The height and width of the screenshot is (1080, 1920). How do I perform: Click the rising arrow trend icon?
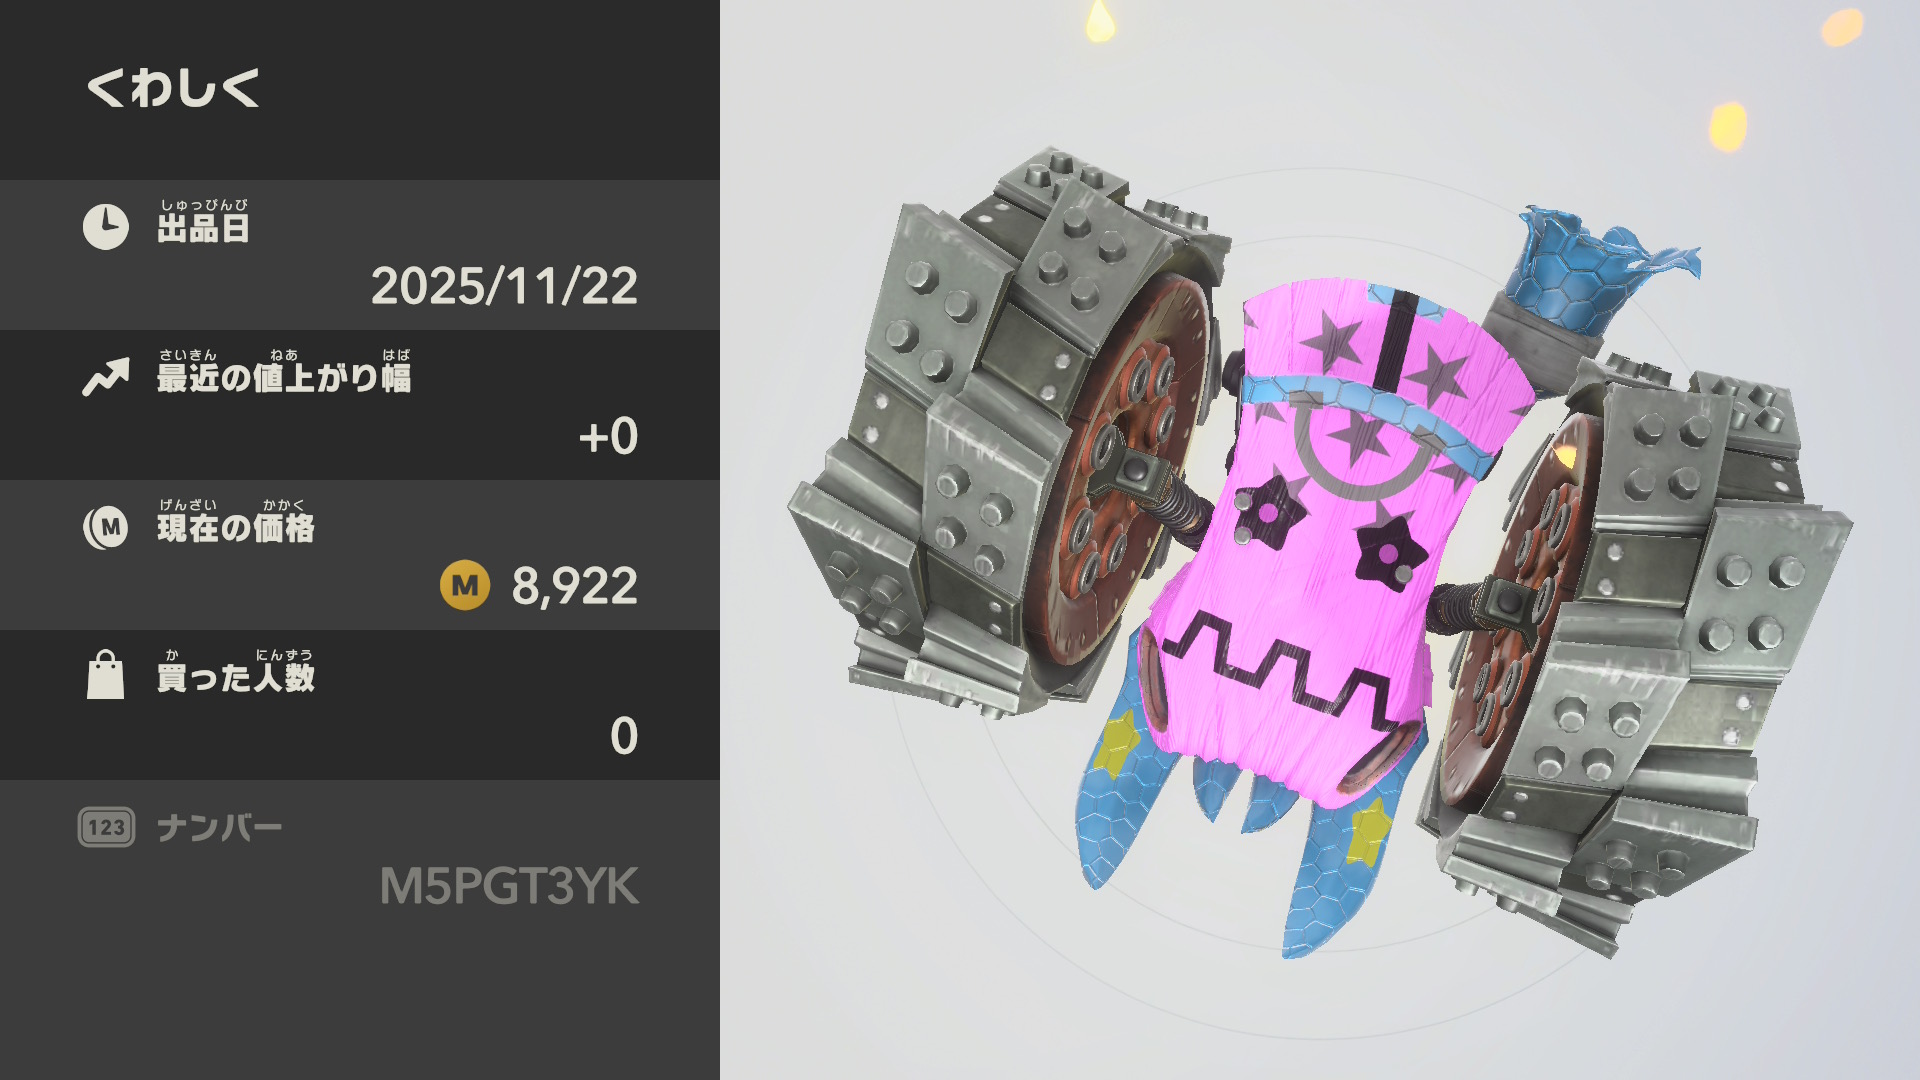coord(106,377)
